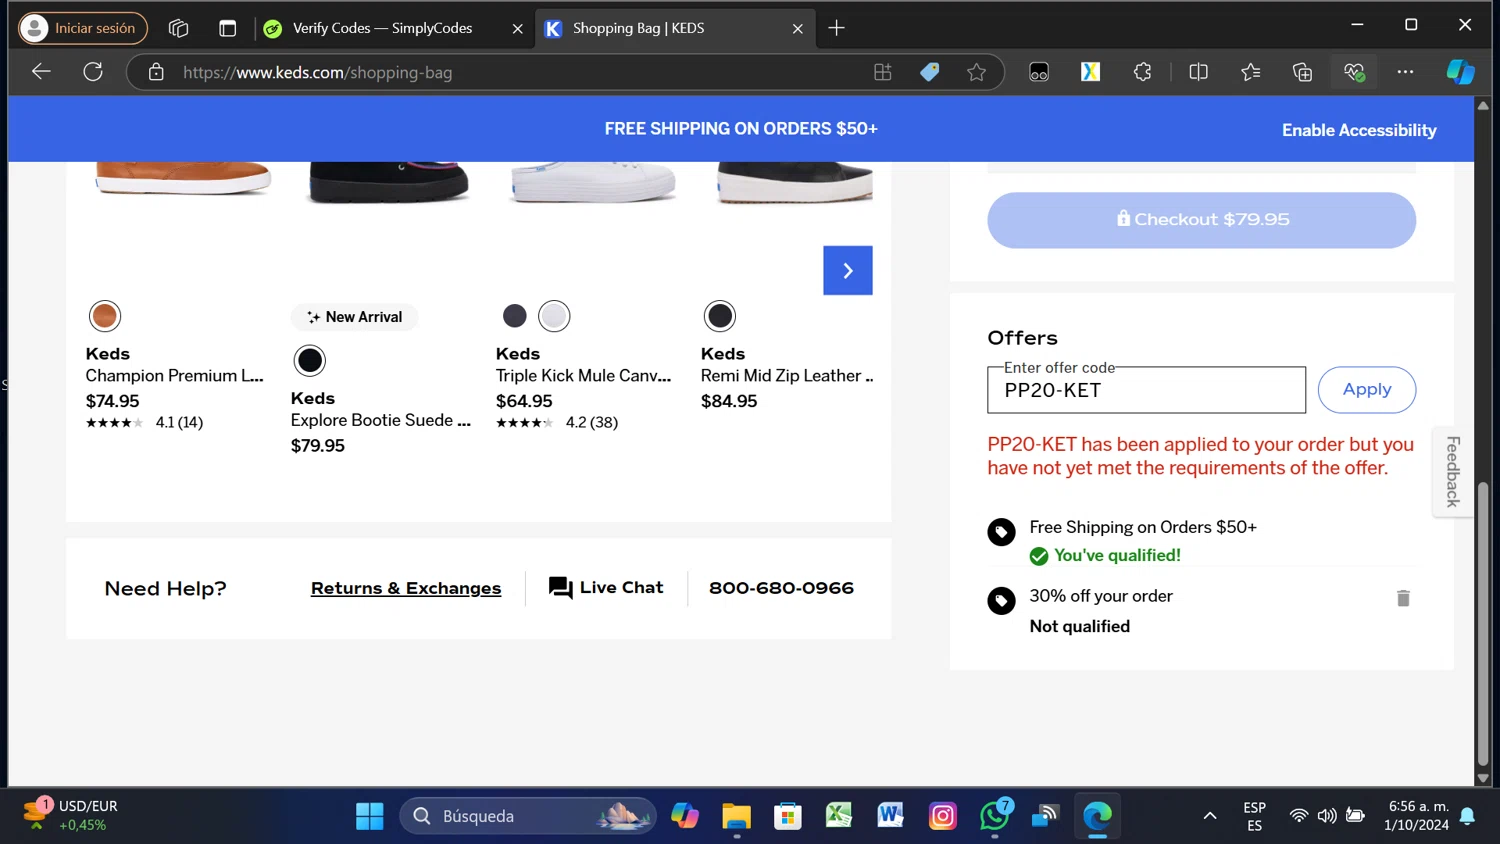Launch Excel from the taskbar
The height and width of the screenshot is (844, 1500).
tap(839, 816)
